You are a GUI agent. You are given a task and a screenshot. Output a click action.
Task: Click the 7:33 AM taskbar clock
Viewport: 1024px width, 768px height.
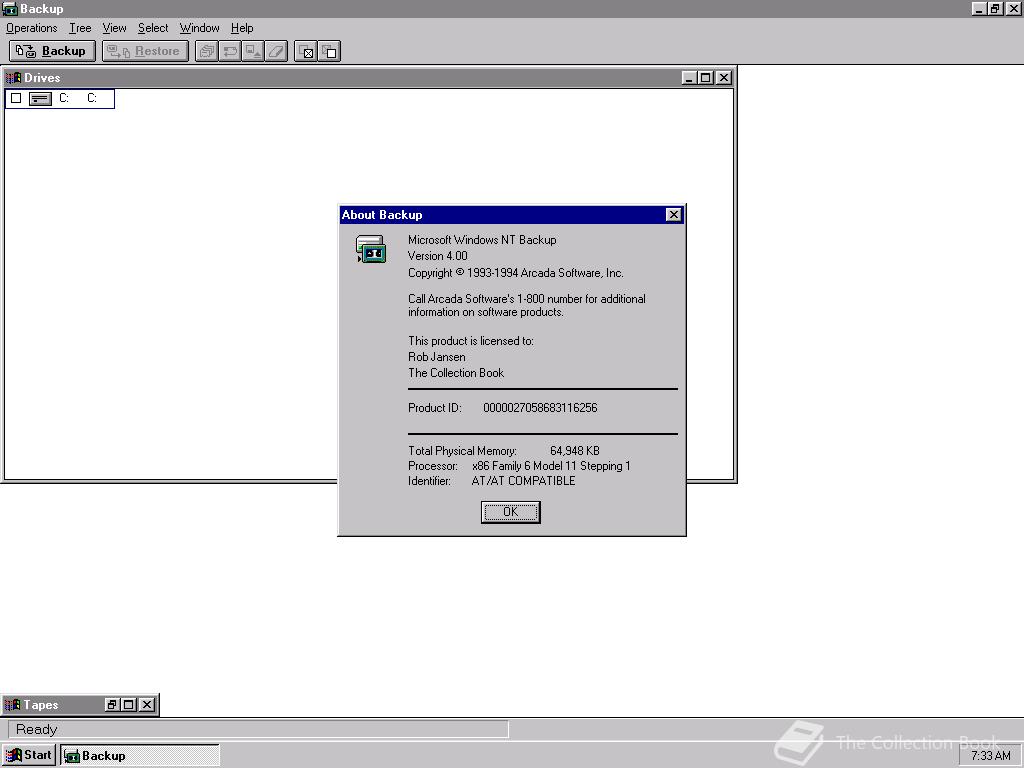coord(991,756)
